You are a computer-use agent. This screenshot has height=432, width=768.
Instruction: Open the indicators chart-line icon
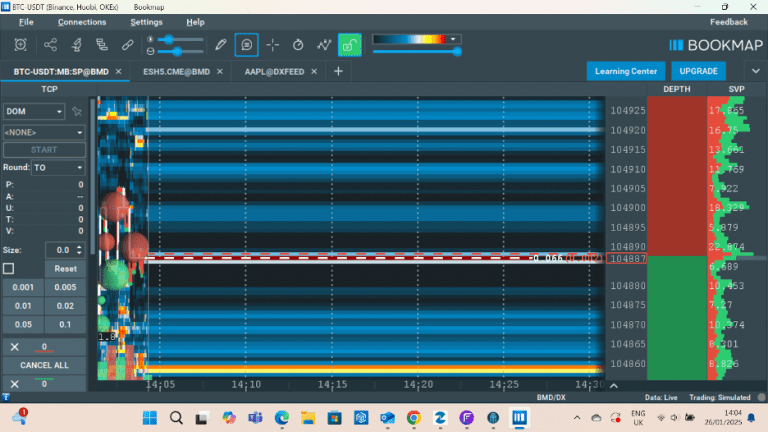tap(324, 45)
